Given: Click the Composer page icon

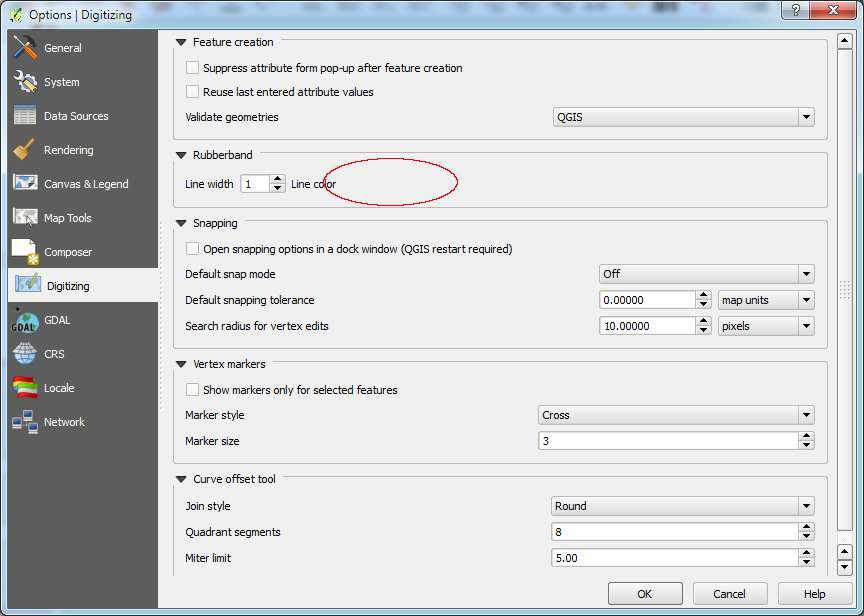Looking at the screenshot, I should click(x=25, y=251).
